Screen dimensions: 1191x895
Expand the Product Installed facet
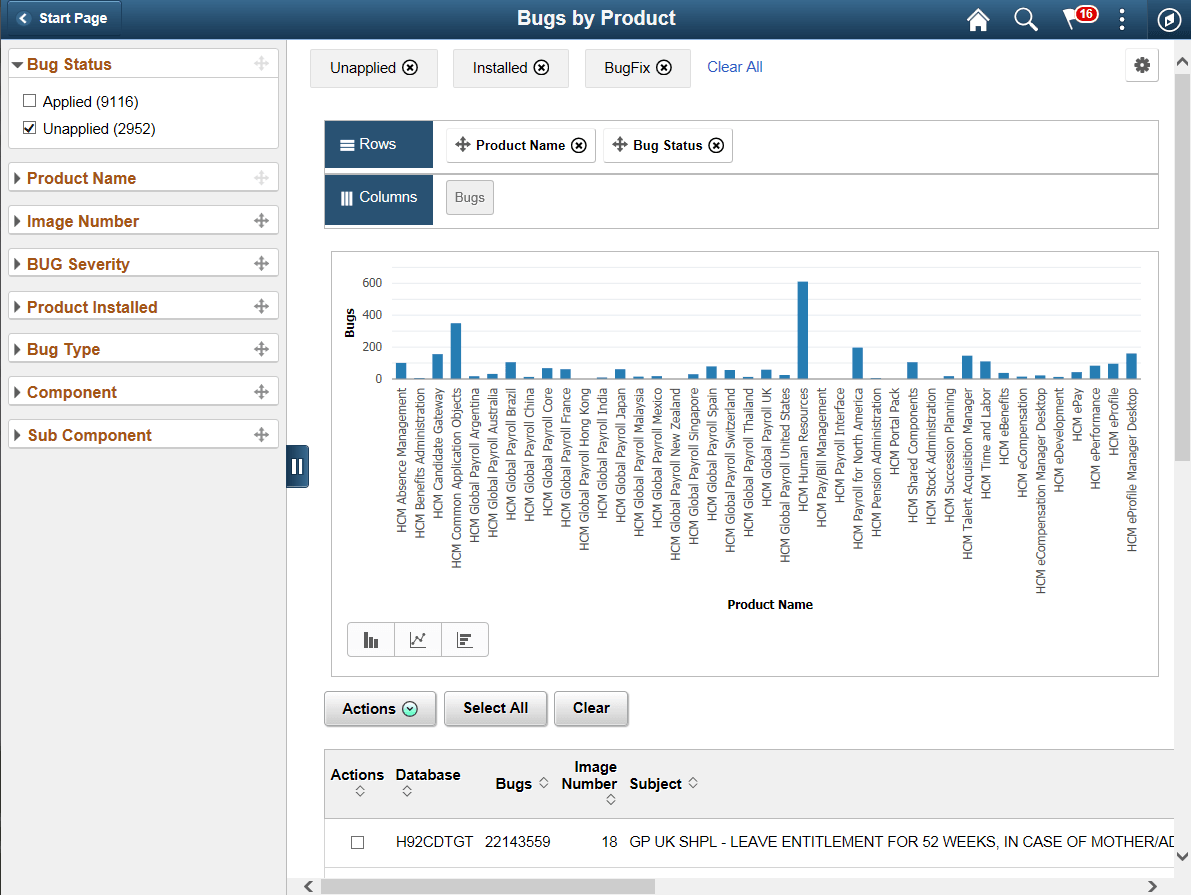click(x=17, y=307)
